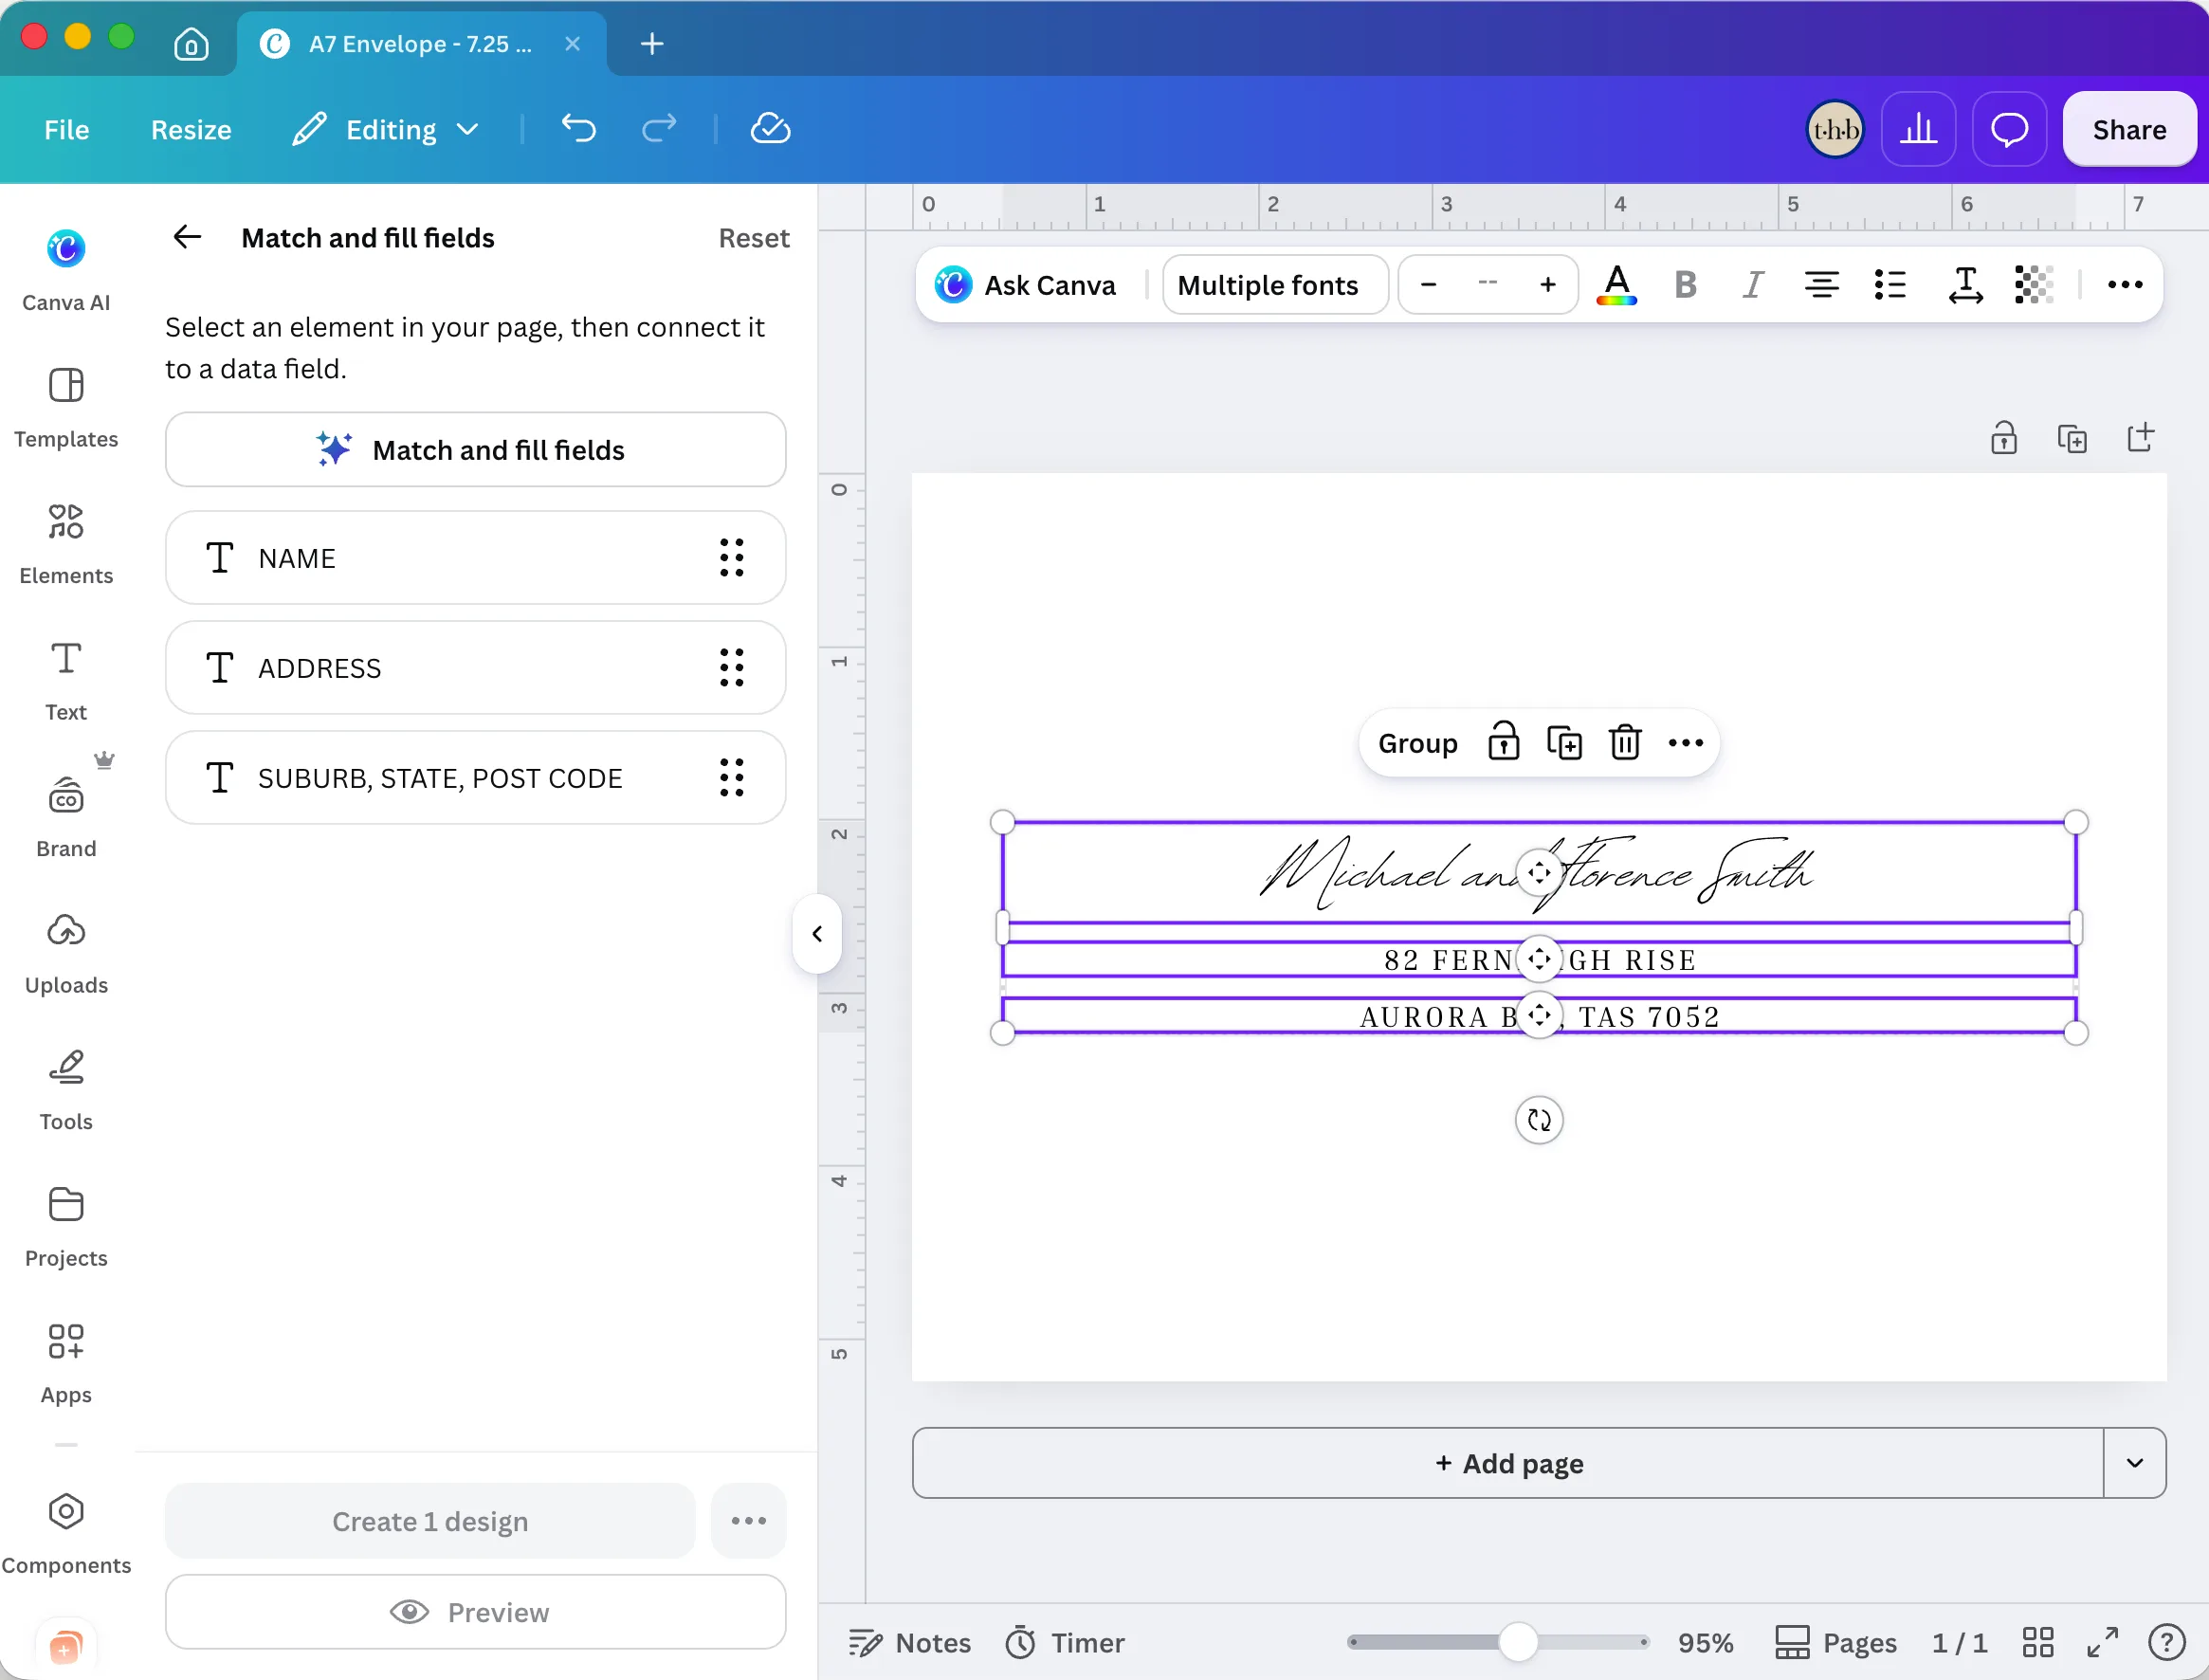The height and width of the screenshot is (1680, 2209).
Task: Undo the last action
Action: pyautogui.click(x=578, y=129)
